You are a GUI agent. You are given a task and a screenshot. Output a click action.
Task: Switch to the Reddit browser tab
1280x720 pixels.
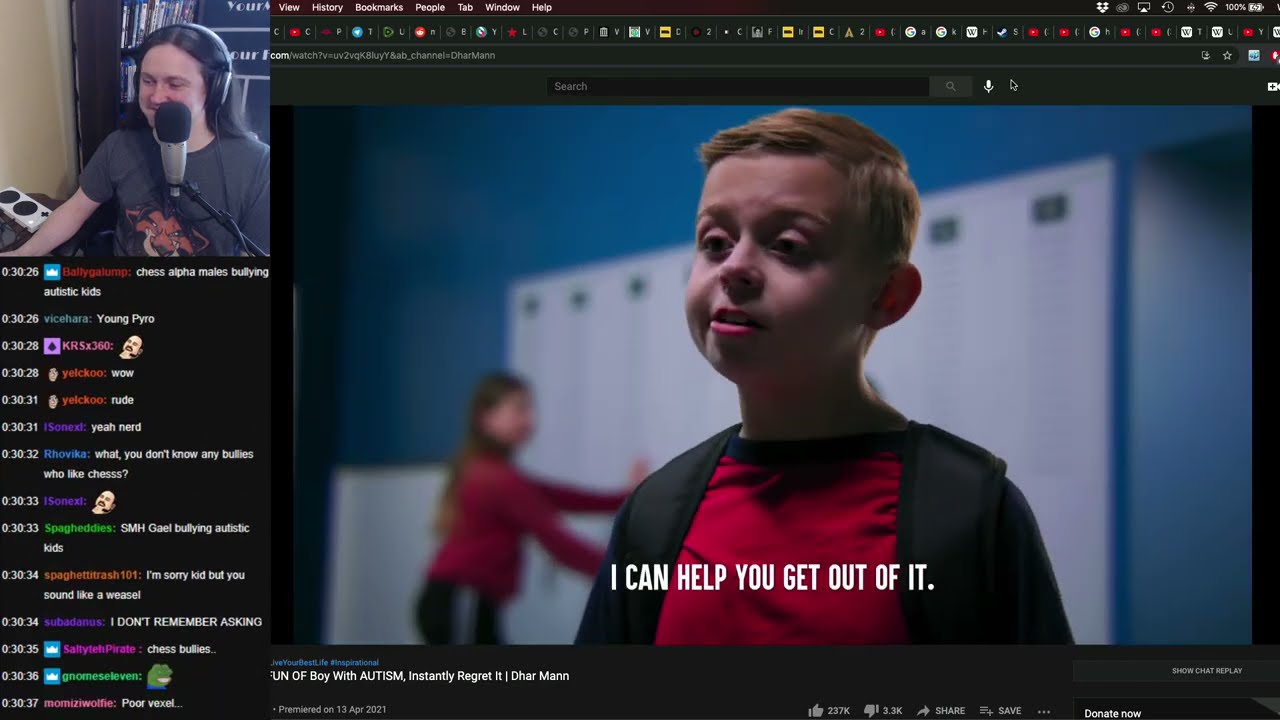tap(425, 32)
